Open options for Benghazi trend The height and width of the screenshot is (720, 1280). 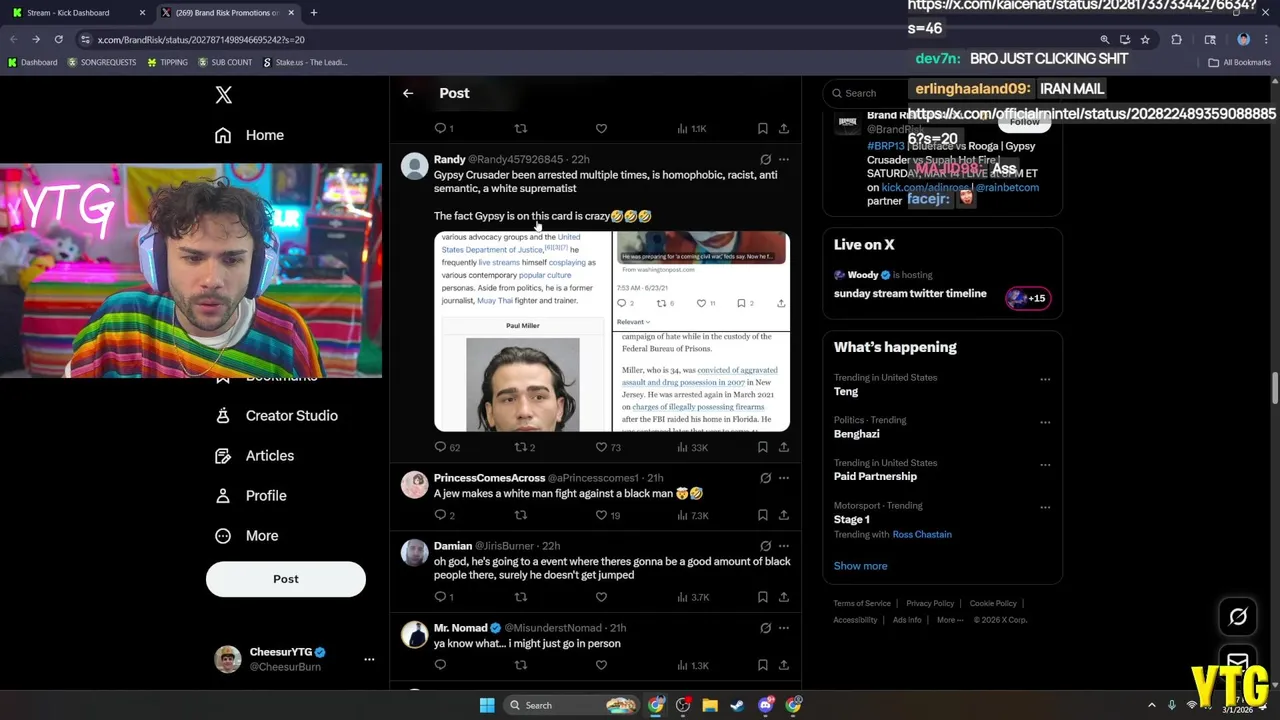[x=1045, y=422]
